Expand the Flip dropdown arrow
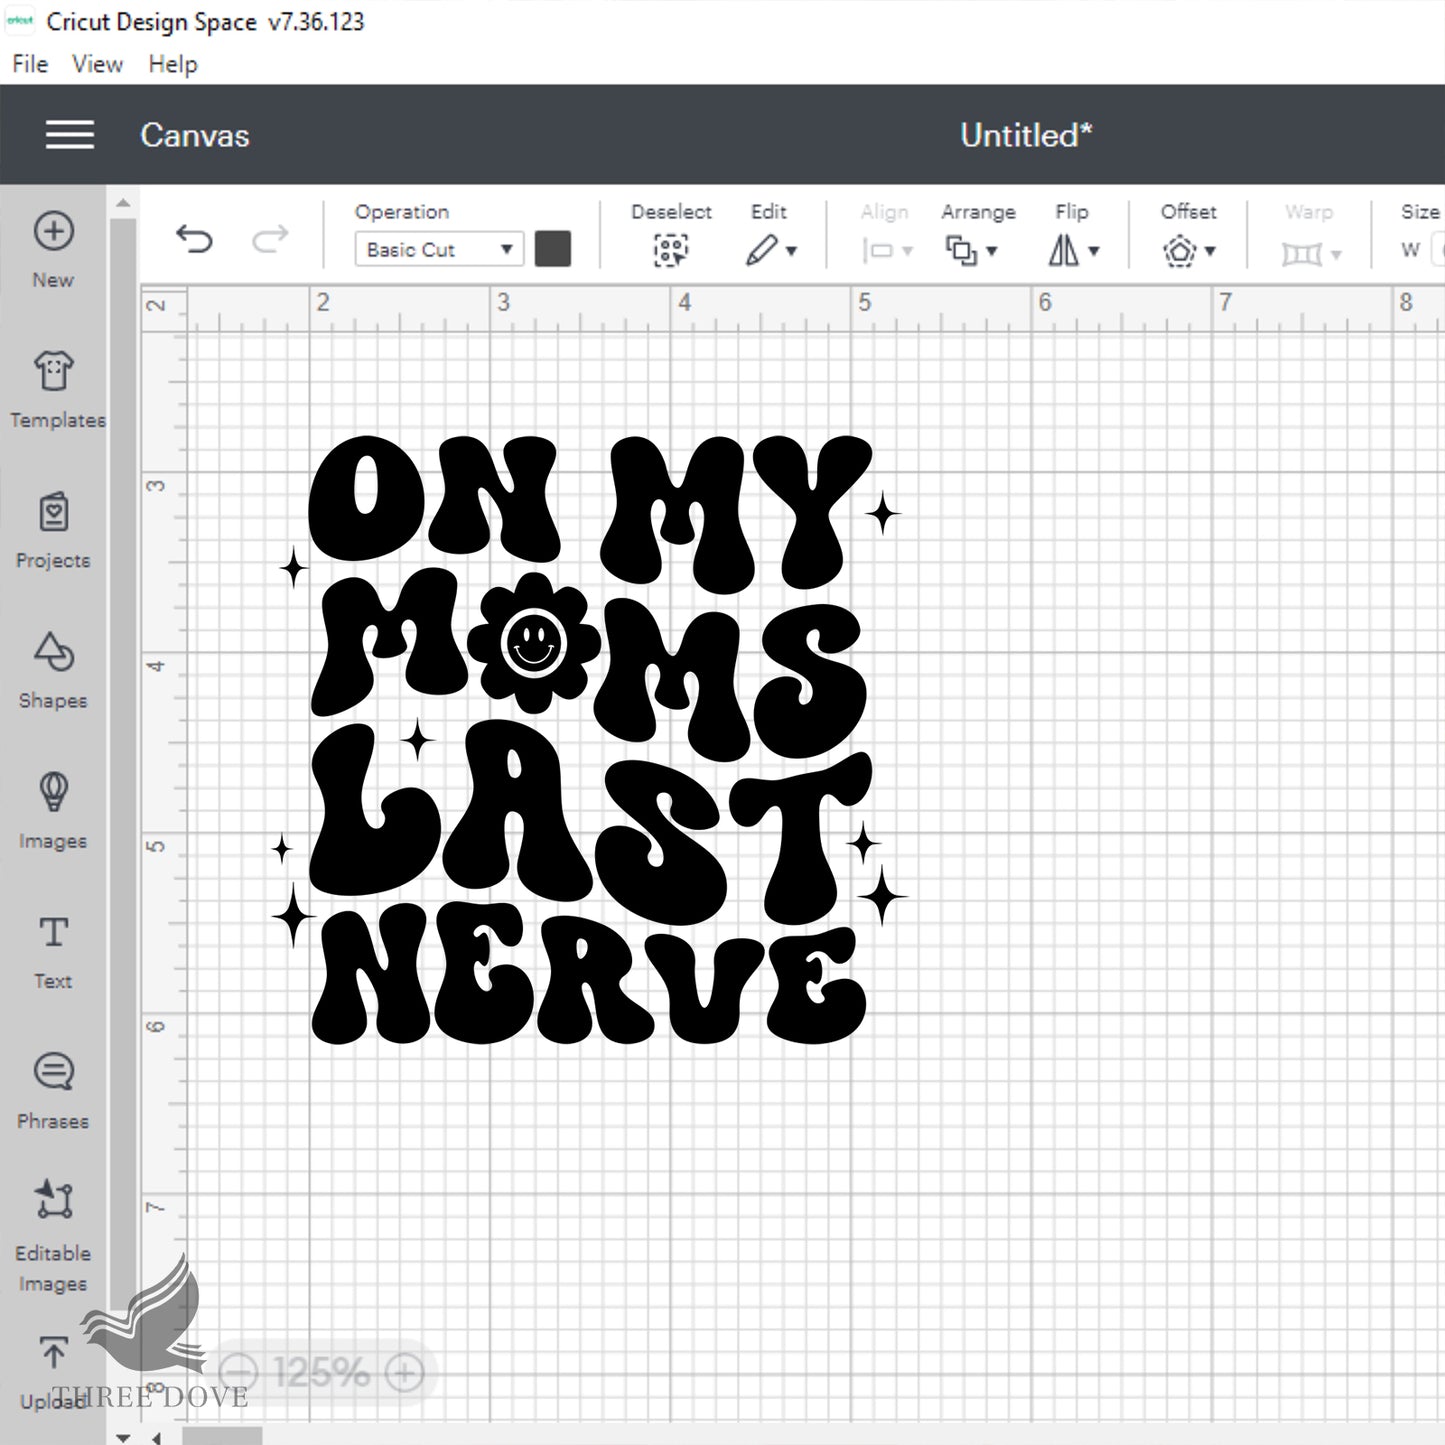 tap(1094, 251)
